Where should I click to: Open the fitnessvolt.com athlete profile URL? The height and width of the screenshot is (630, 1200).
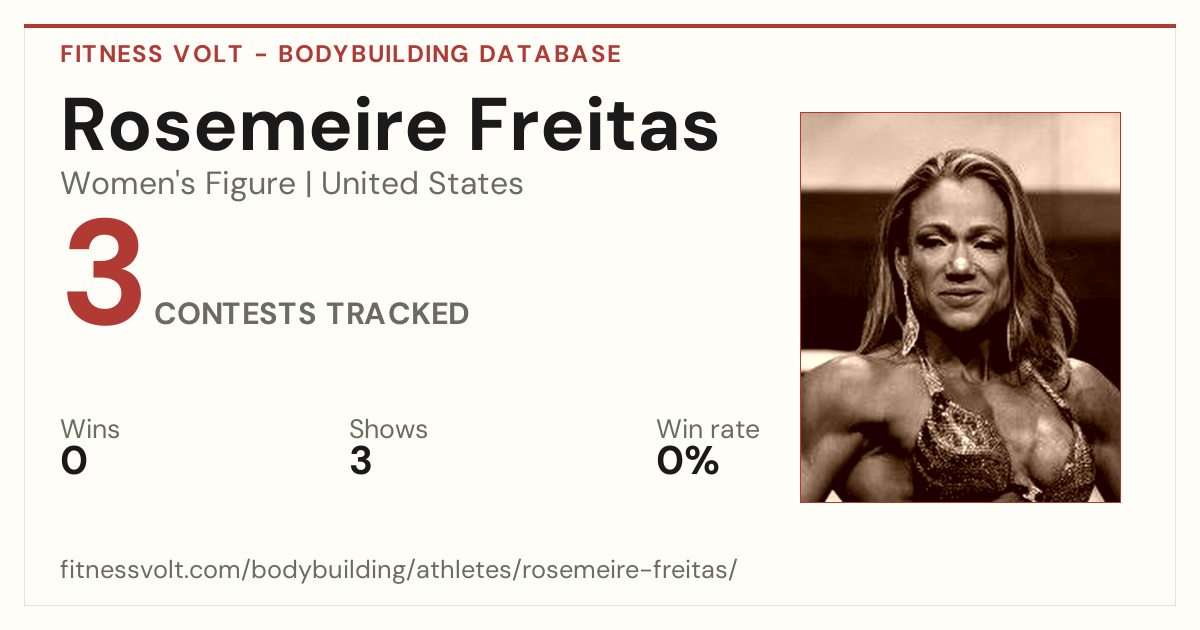[399, 570]
